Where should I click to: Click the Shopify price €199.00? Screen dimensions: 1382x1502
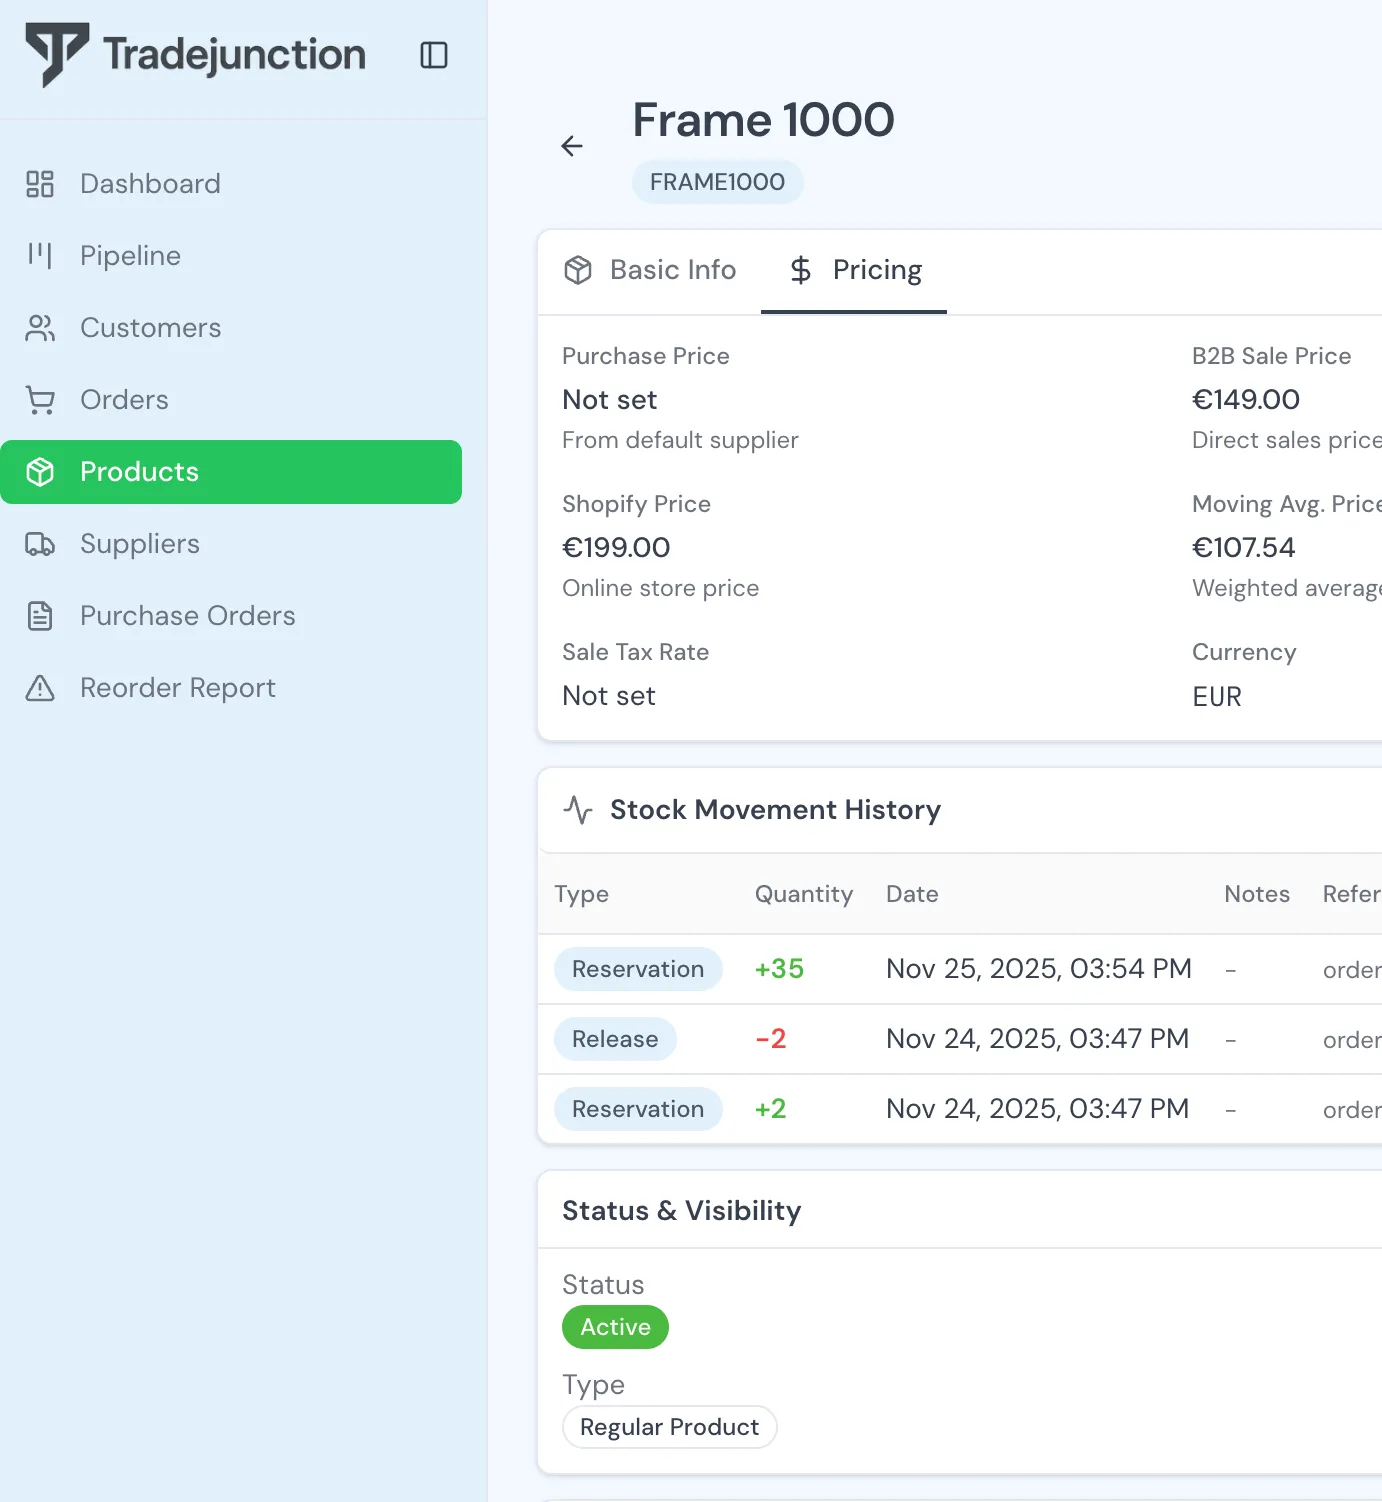click(x=616, y=548)
